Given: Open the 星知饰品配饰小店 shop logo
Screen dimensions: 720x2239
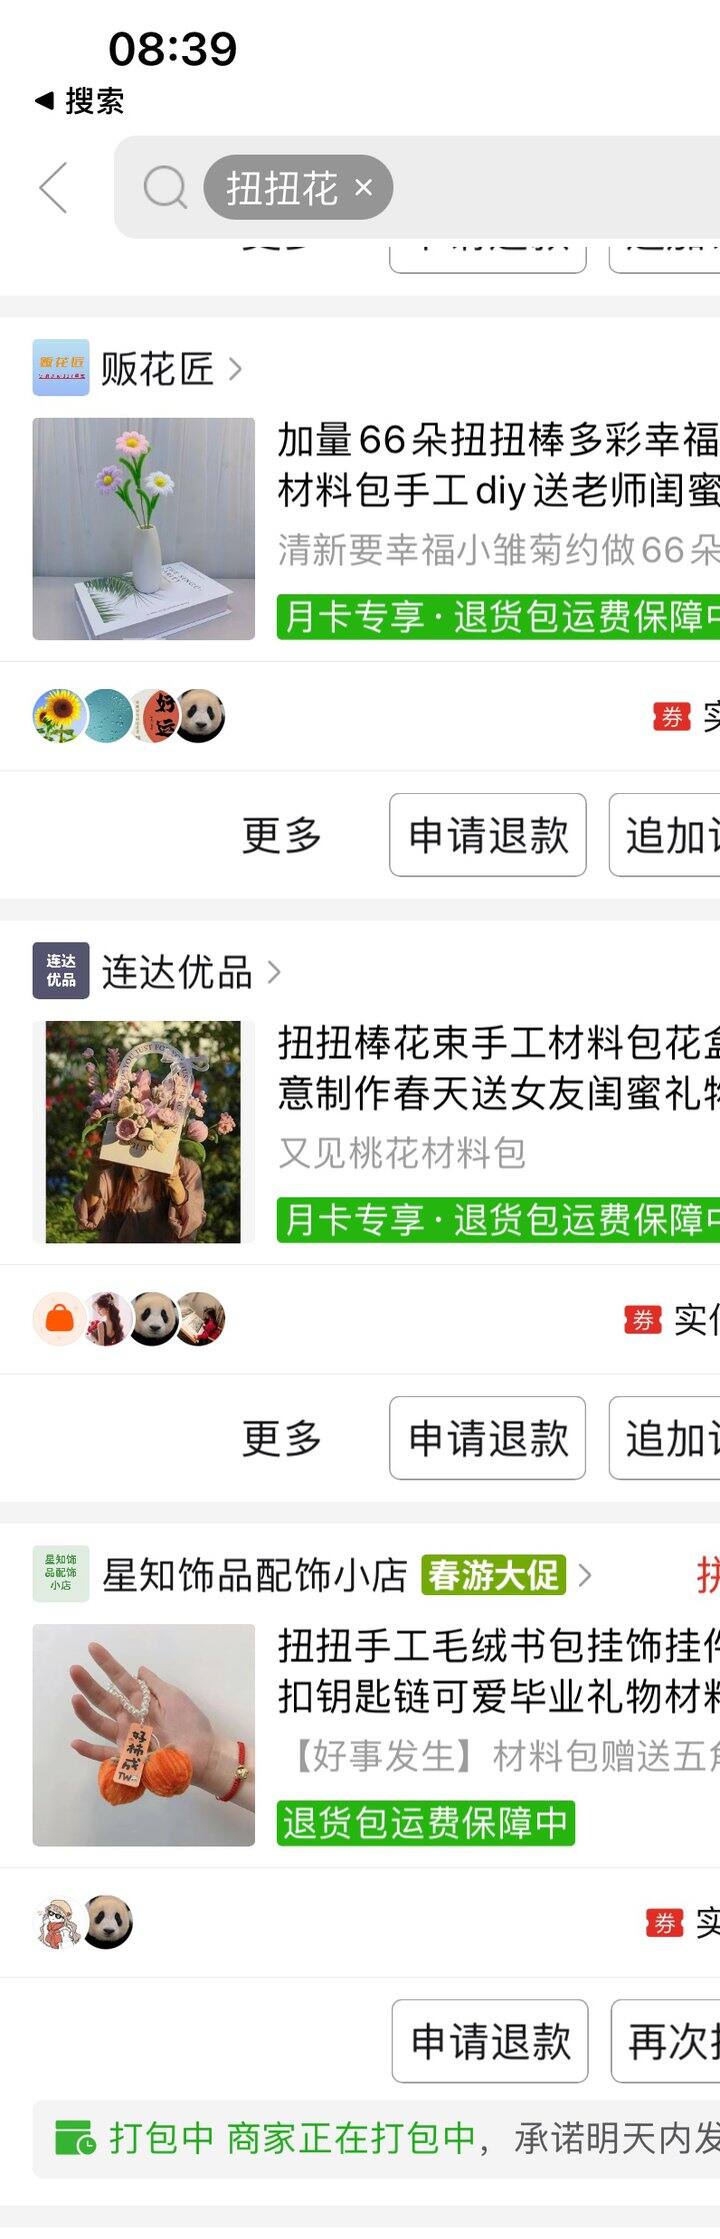Looking at the screenshot, I should click(x=60, y=1574).
